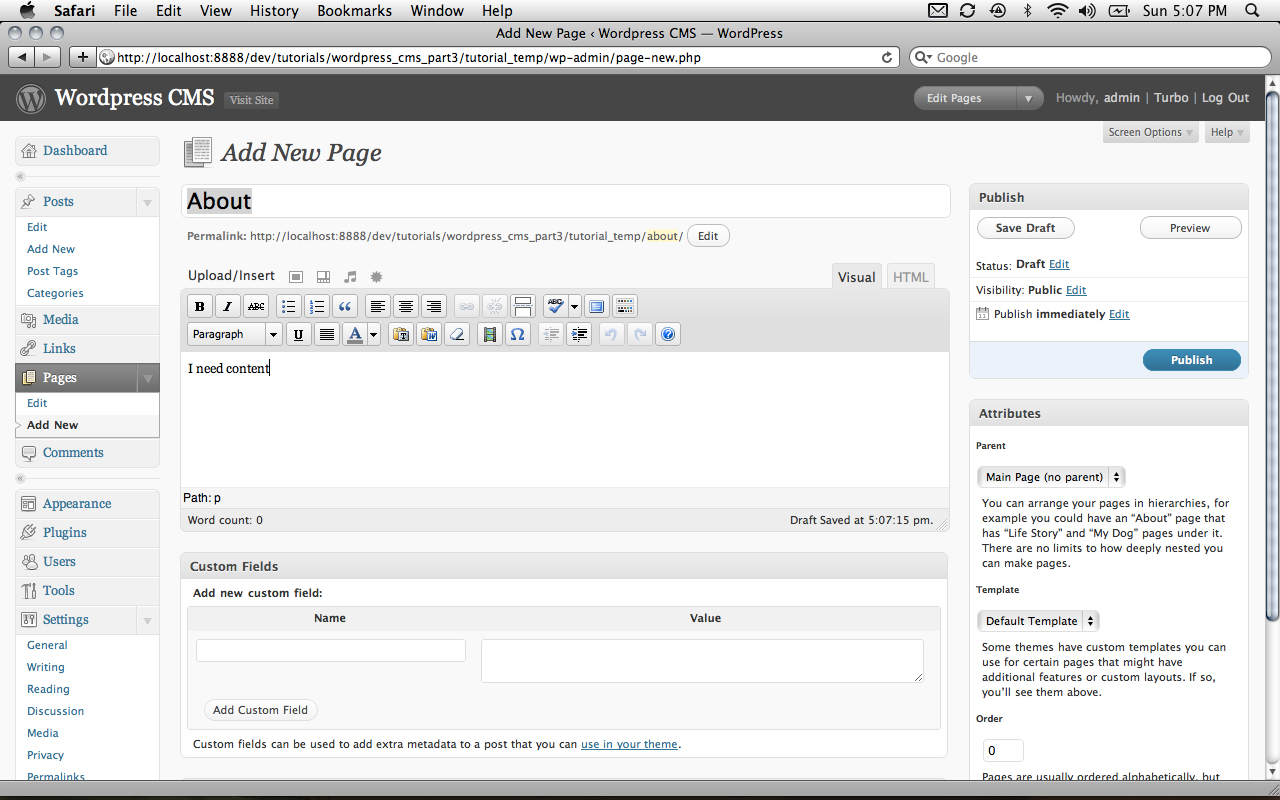This screenshot has width=1280, height=800.
Task: Toggle bold formatting in editor
Action: 199,306
